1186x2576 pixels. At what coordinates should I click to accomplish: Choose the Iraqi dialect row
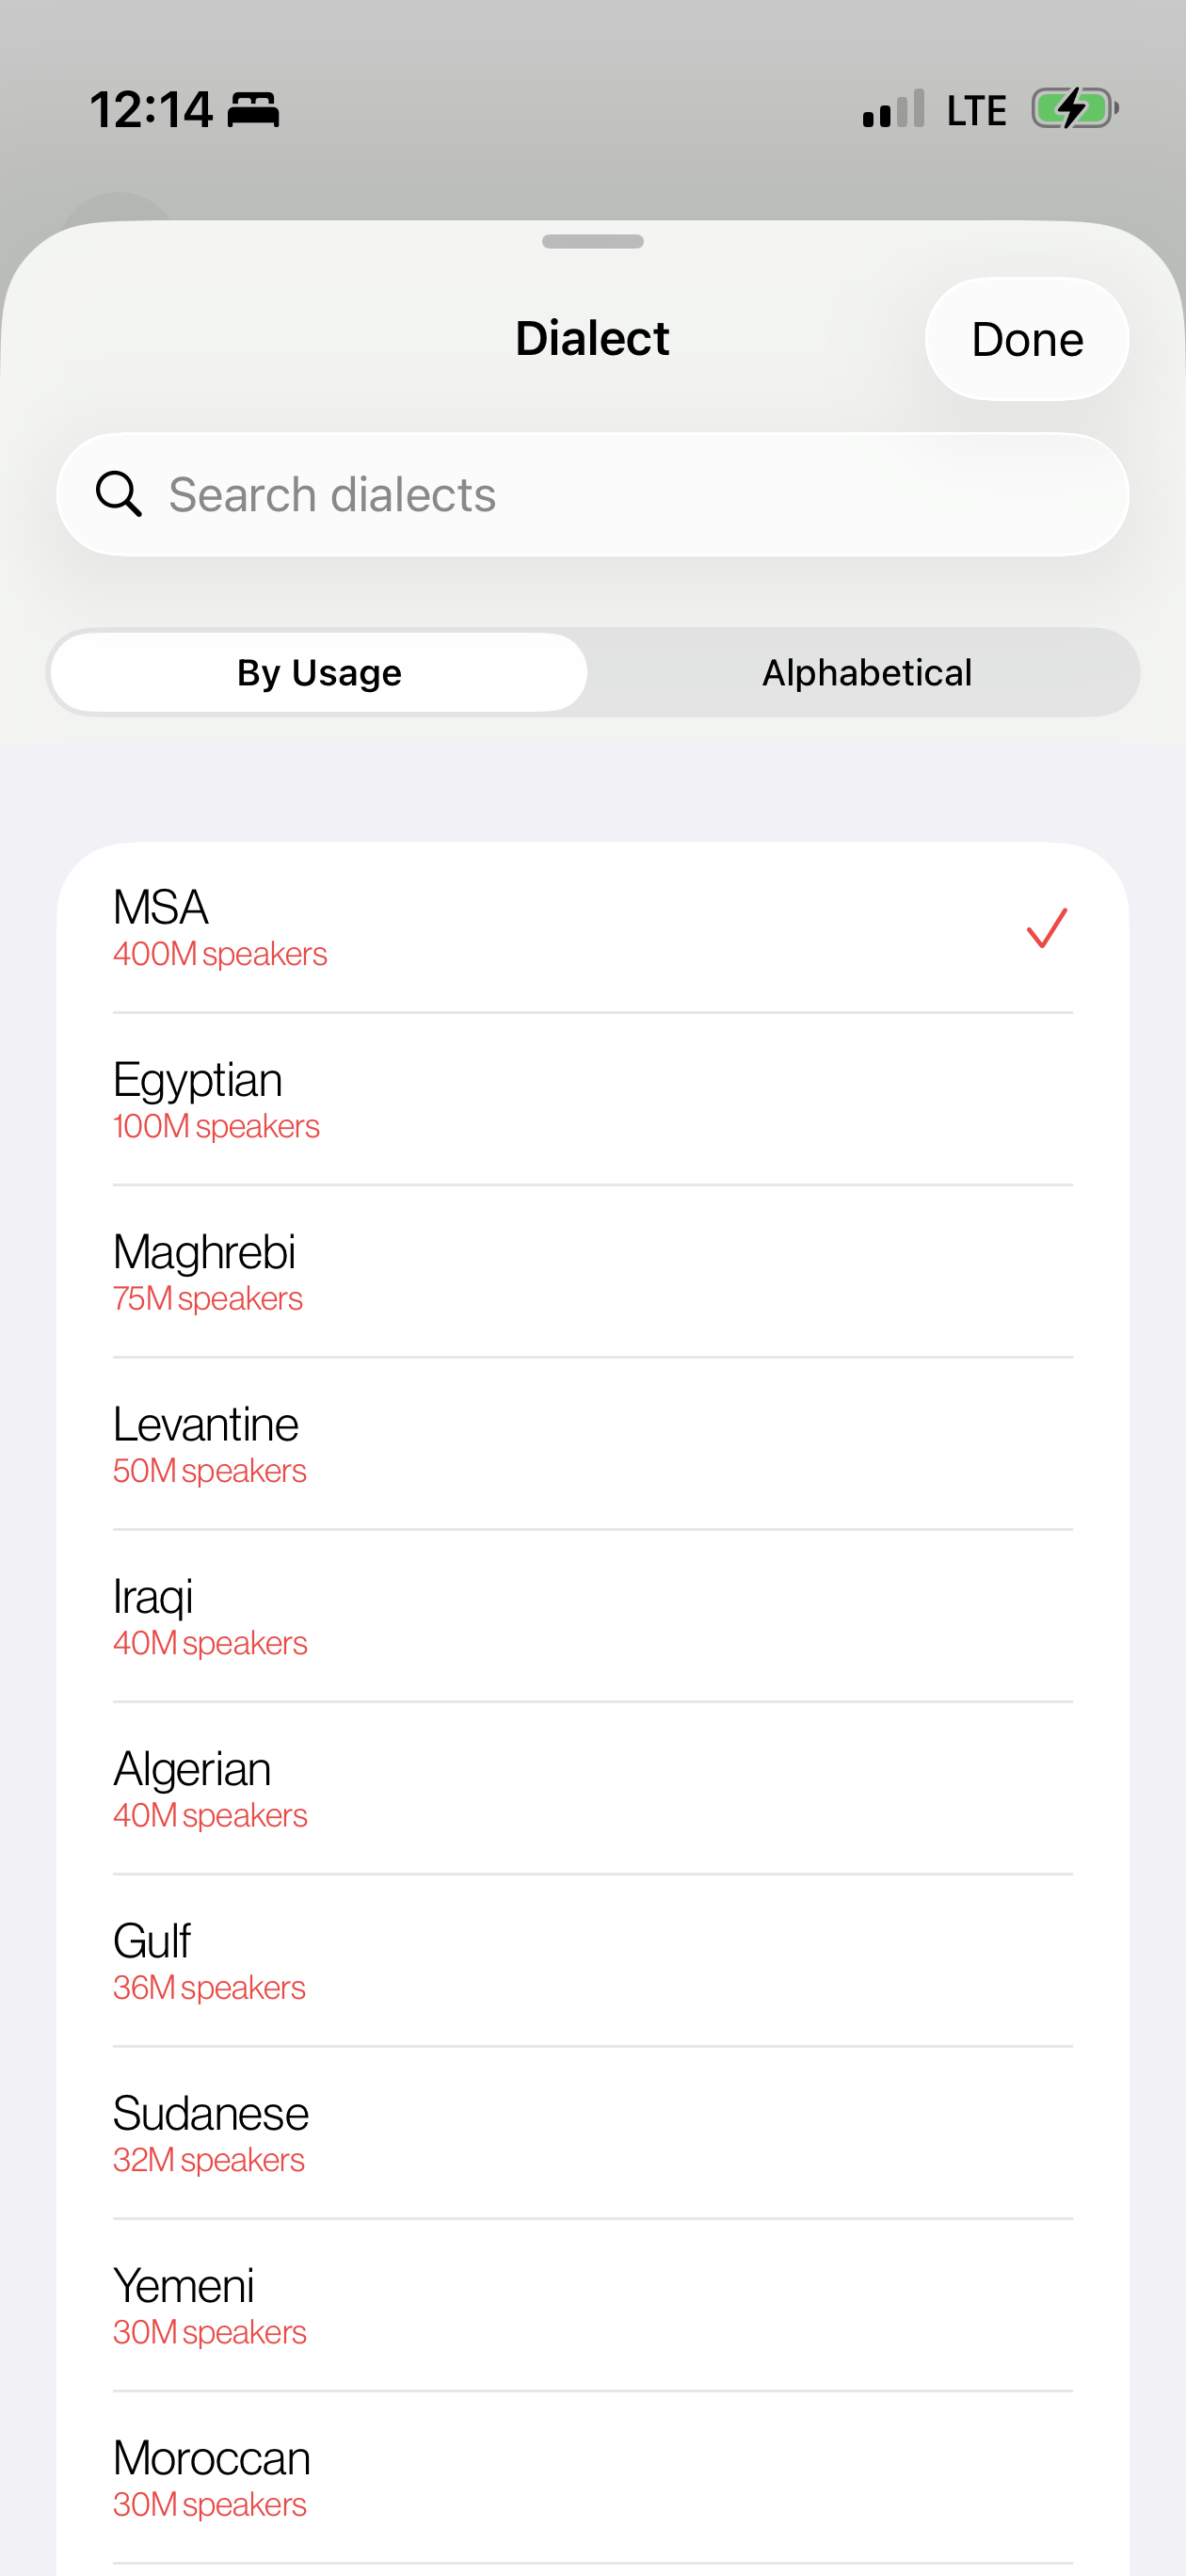pyautogui.click(x=593, y=1615)
